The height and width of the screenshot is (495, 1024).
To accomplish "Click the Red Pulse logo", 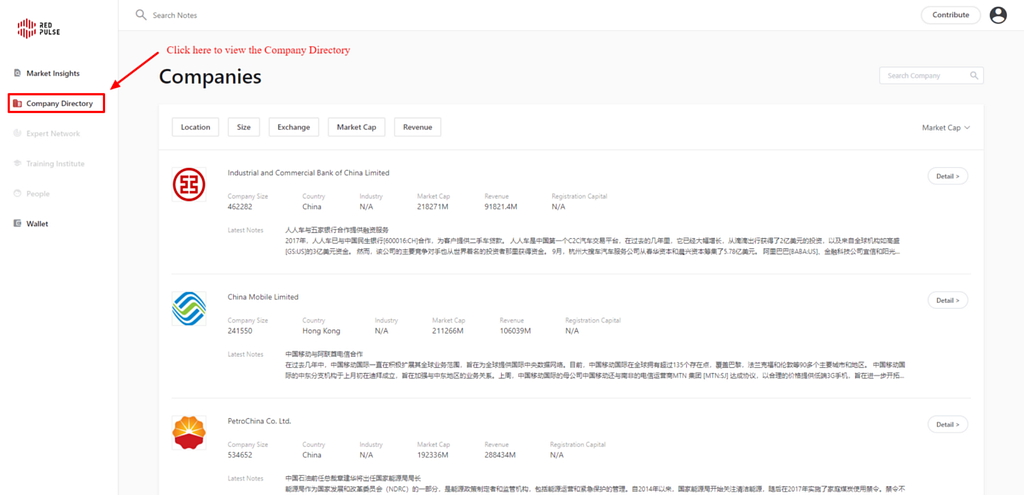I will tap(39, 27).
